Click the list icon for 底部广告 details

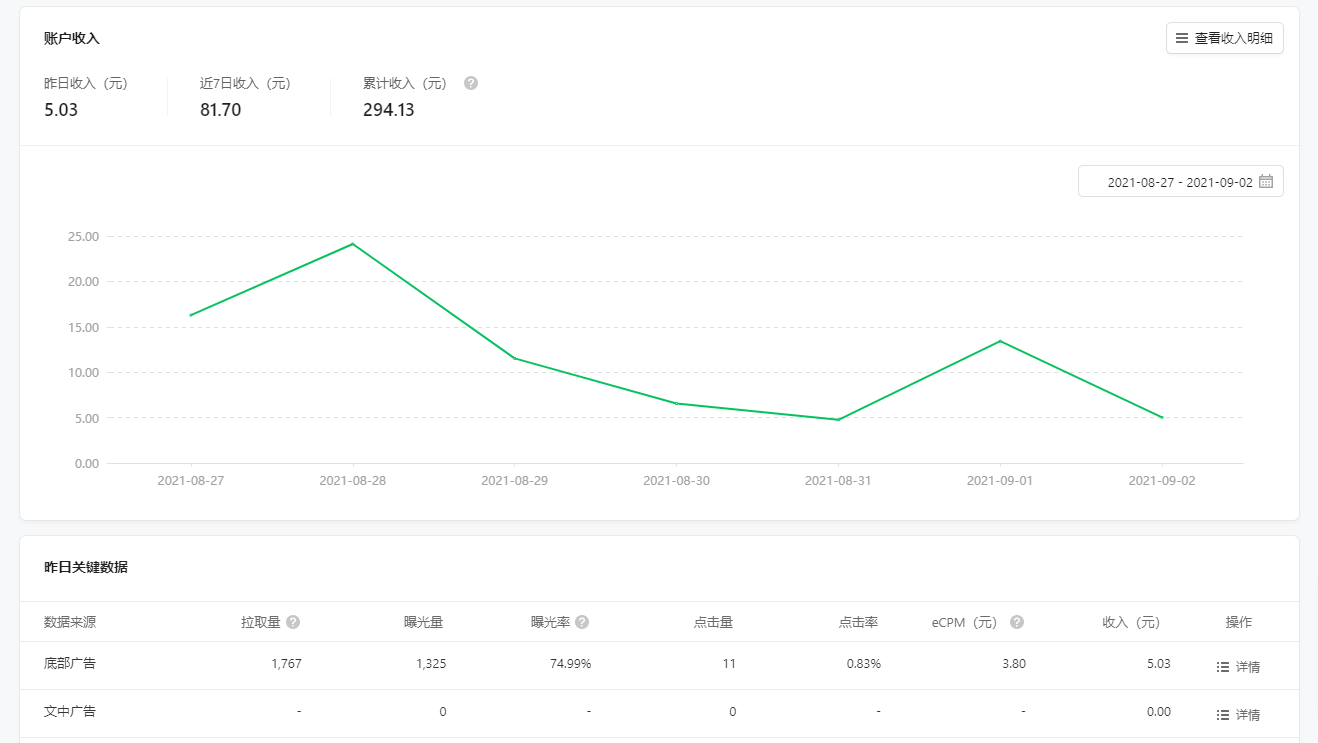click(1222, 667)
